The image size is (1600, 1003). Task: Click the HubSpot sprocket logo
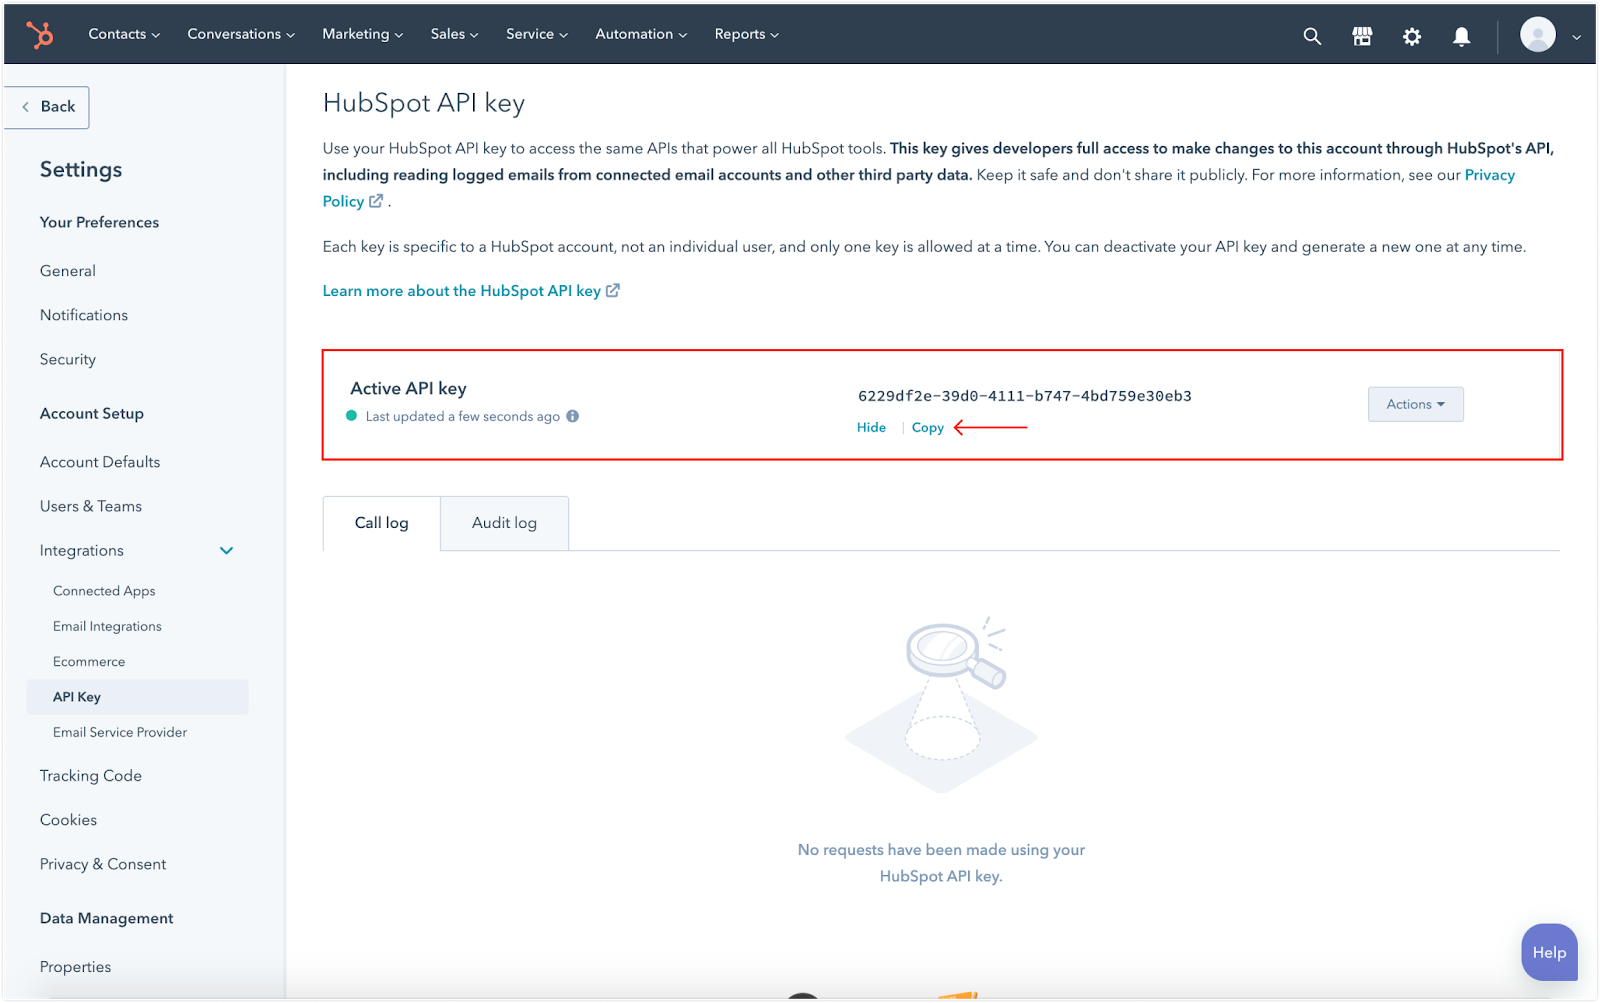[x=40, y=35]
